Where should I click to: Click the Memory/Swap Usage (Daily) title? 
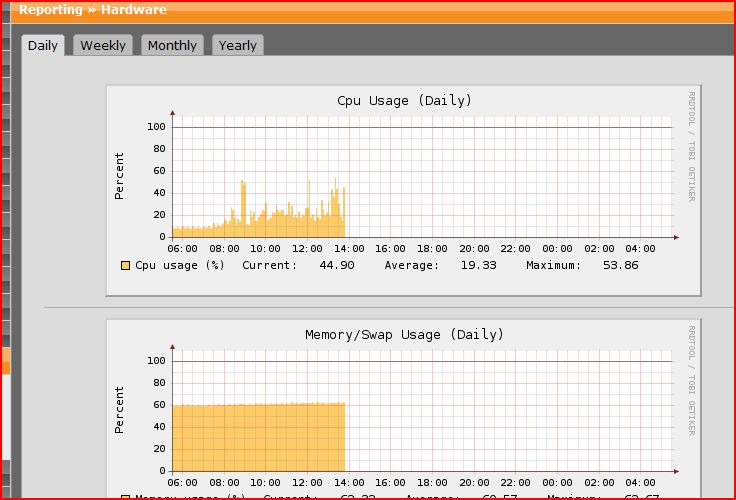[404, 335]
